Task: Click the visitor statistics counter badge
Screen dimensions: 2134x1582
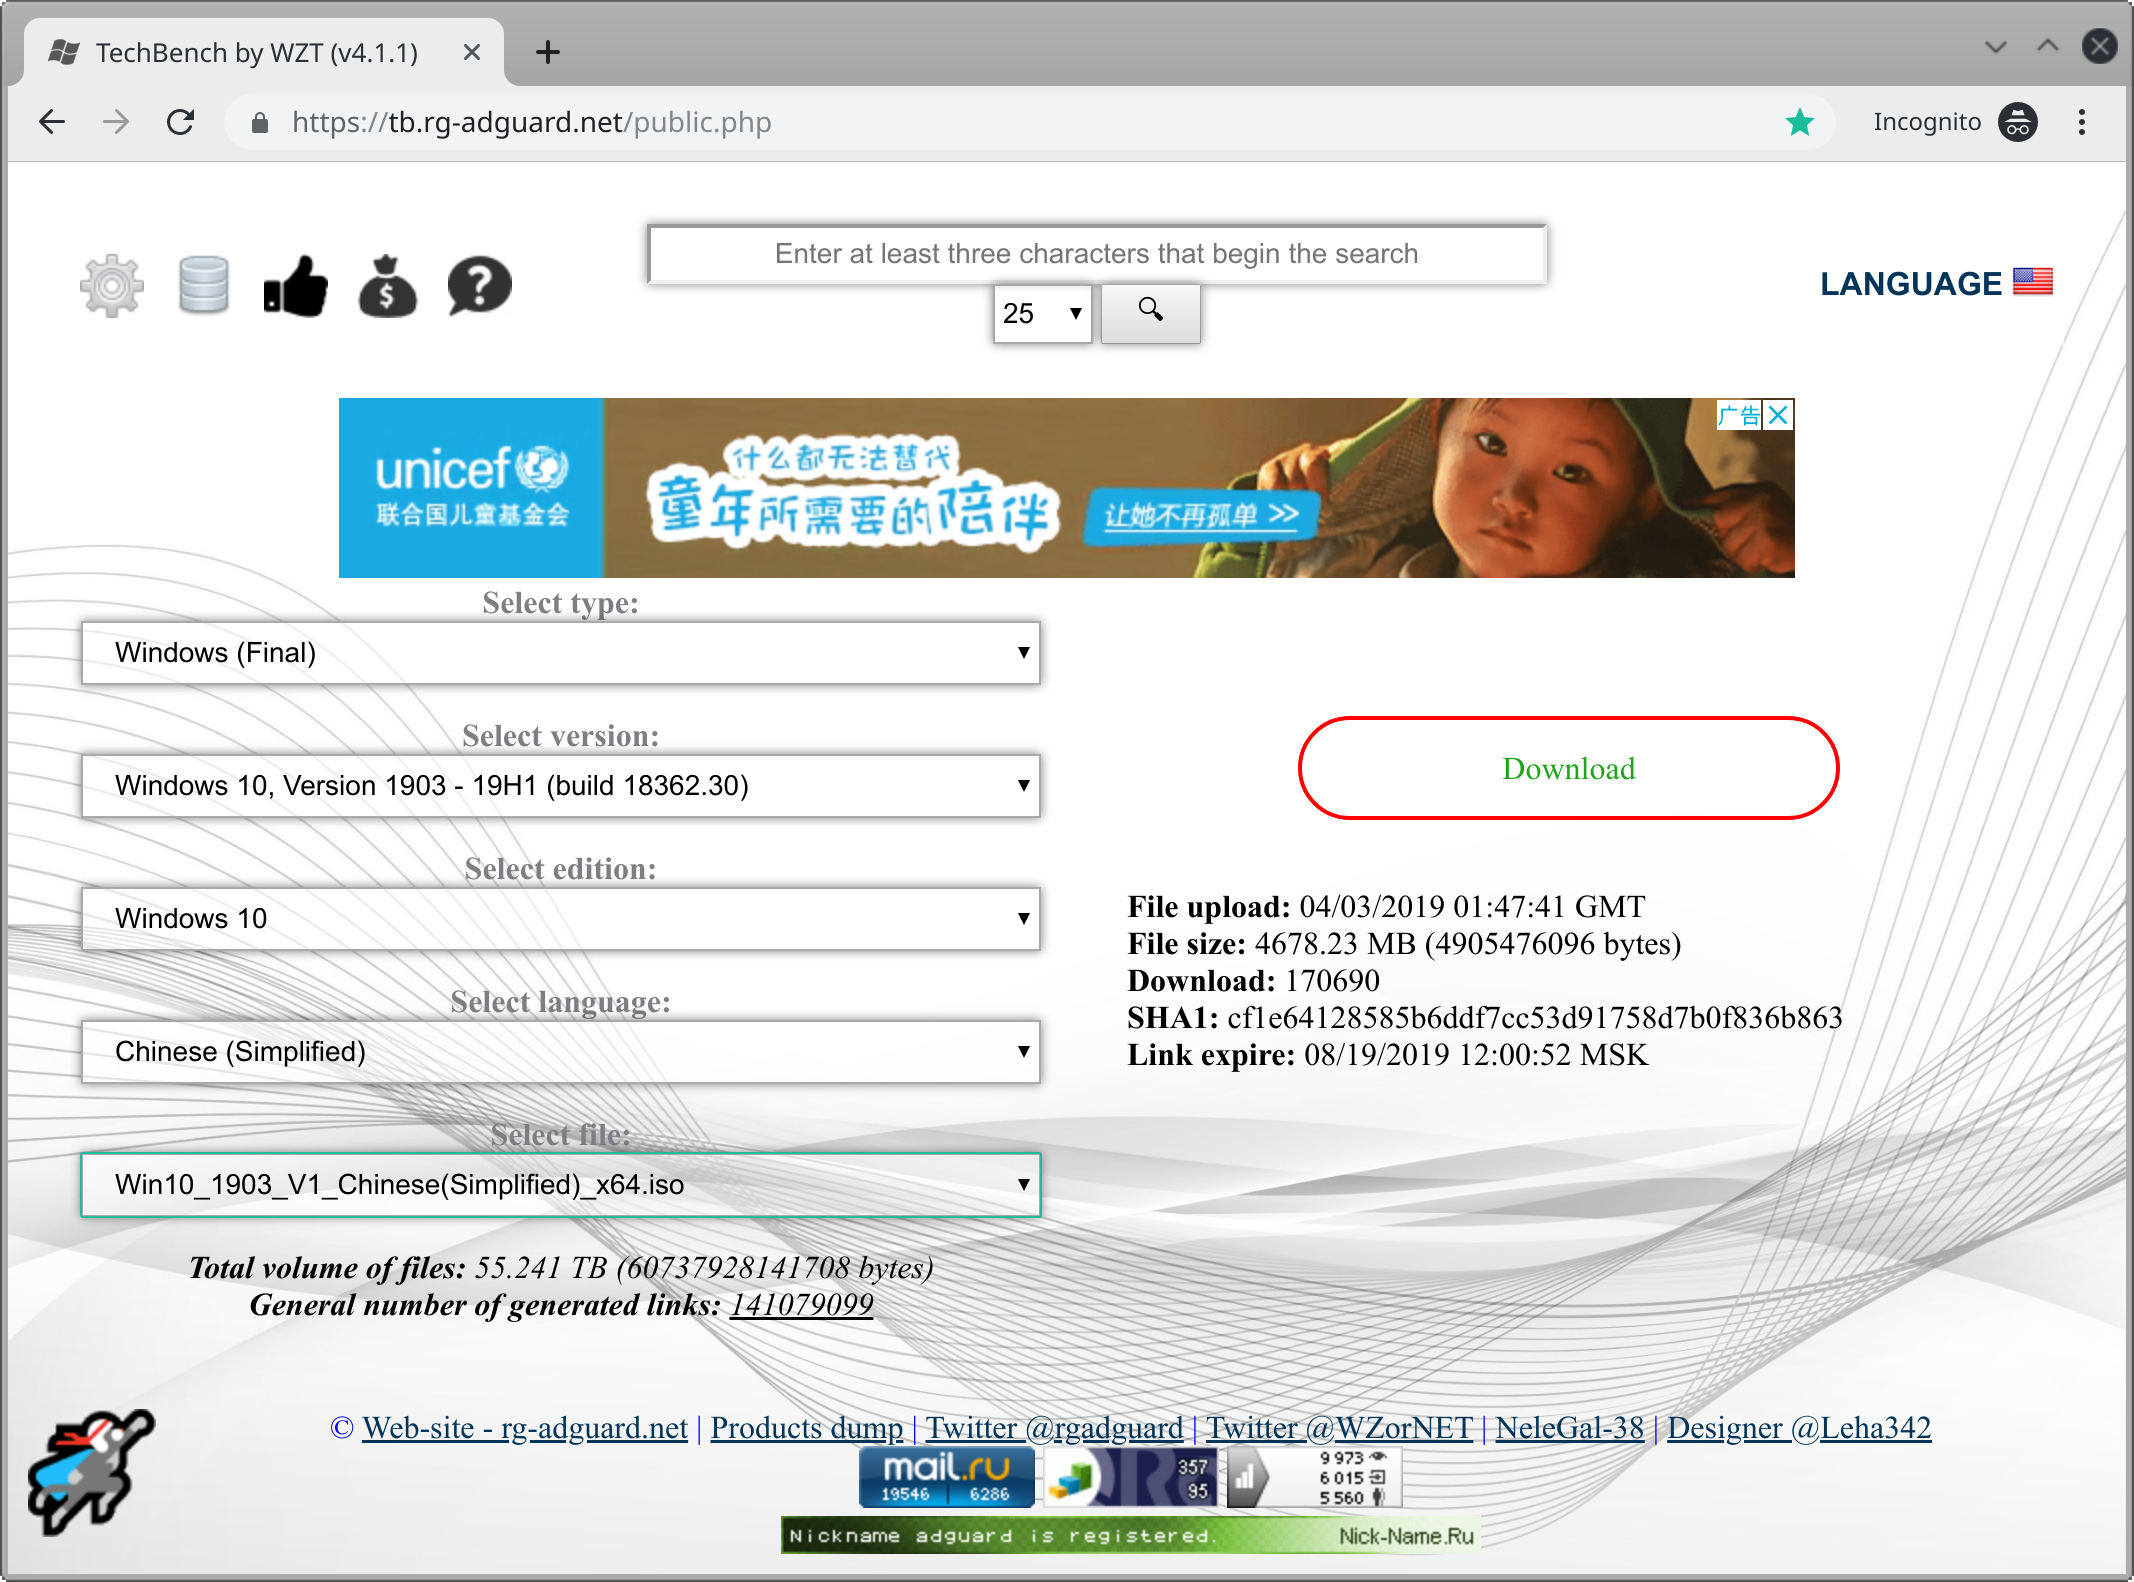Action: pyautogui.click(x=1314, y=1477)
